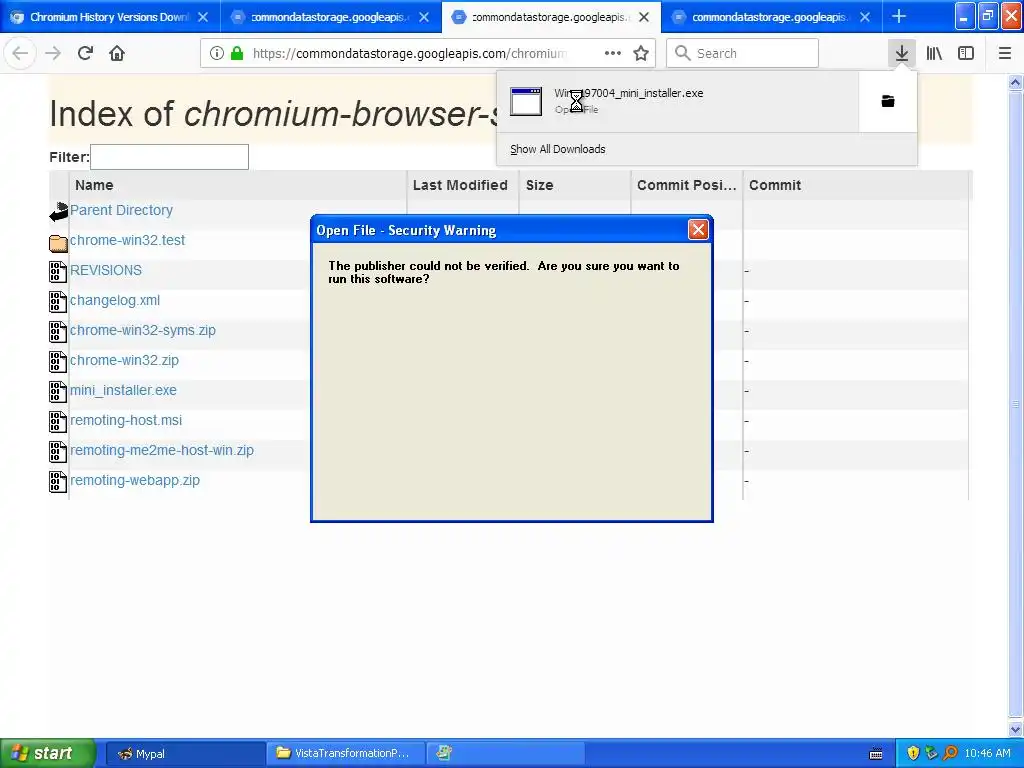Screen dimensions: 1024x768
Task: Click the chrome-win32.test folder icon
Action: tap(59, 244)
